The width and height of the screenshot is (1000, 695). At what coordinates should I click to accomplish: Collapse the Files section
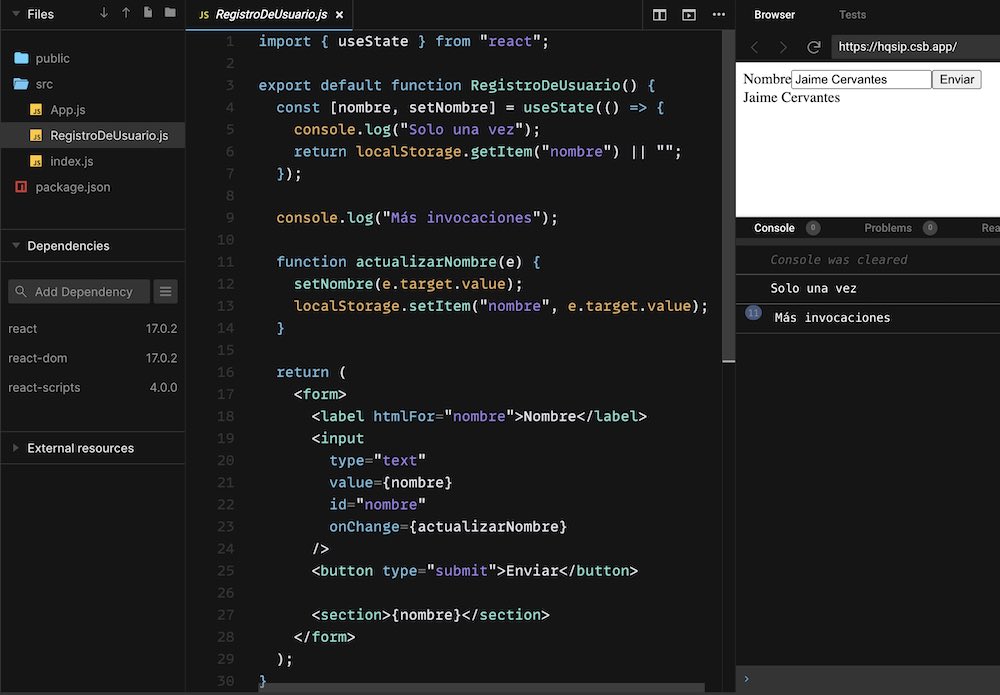tap(15, 15)
